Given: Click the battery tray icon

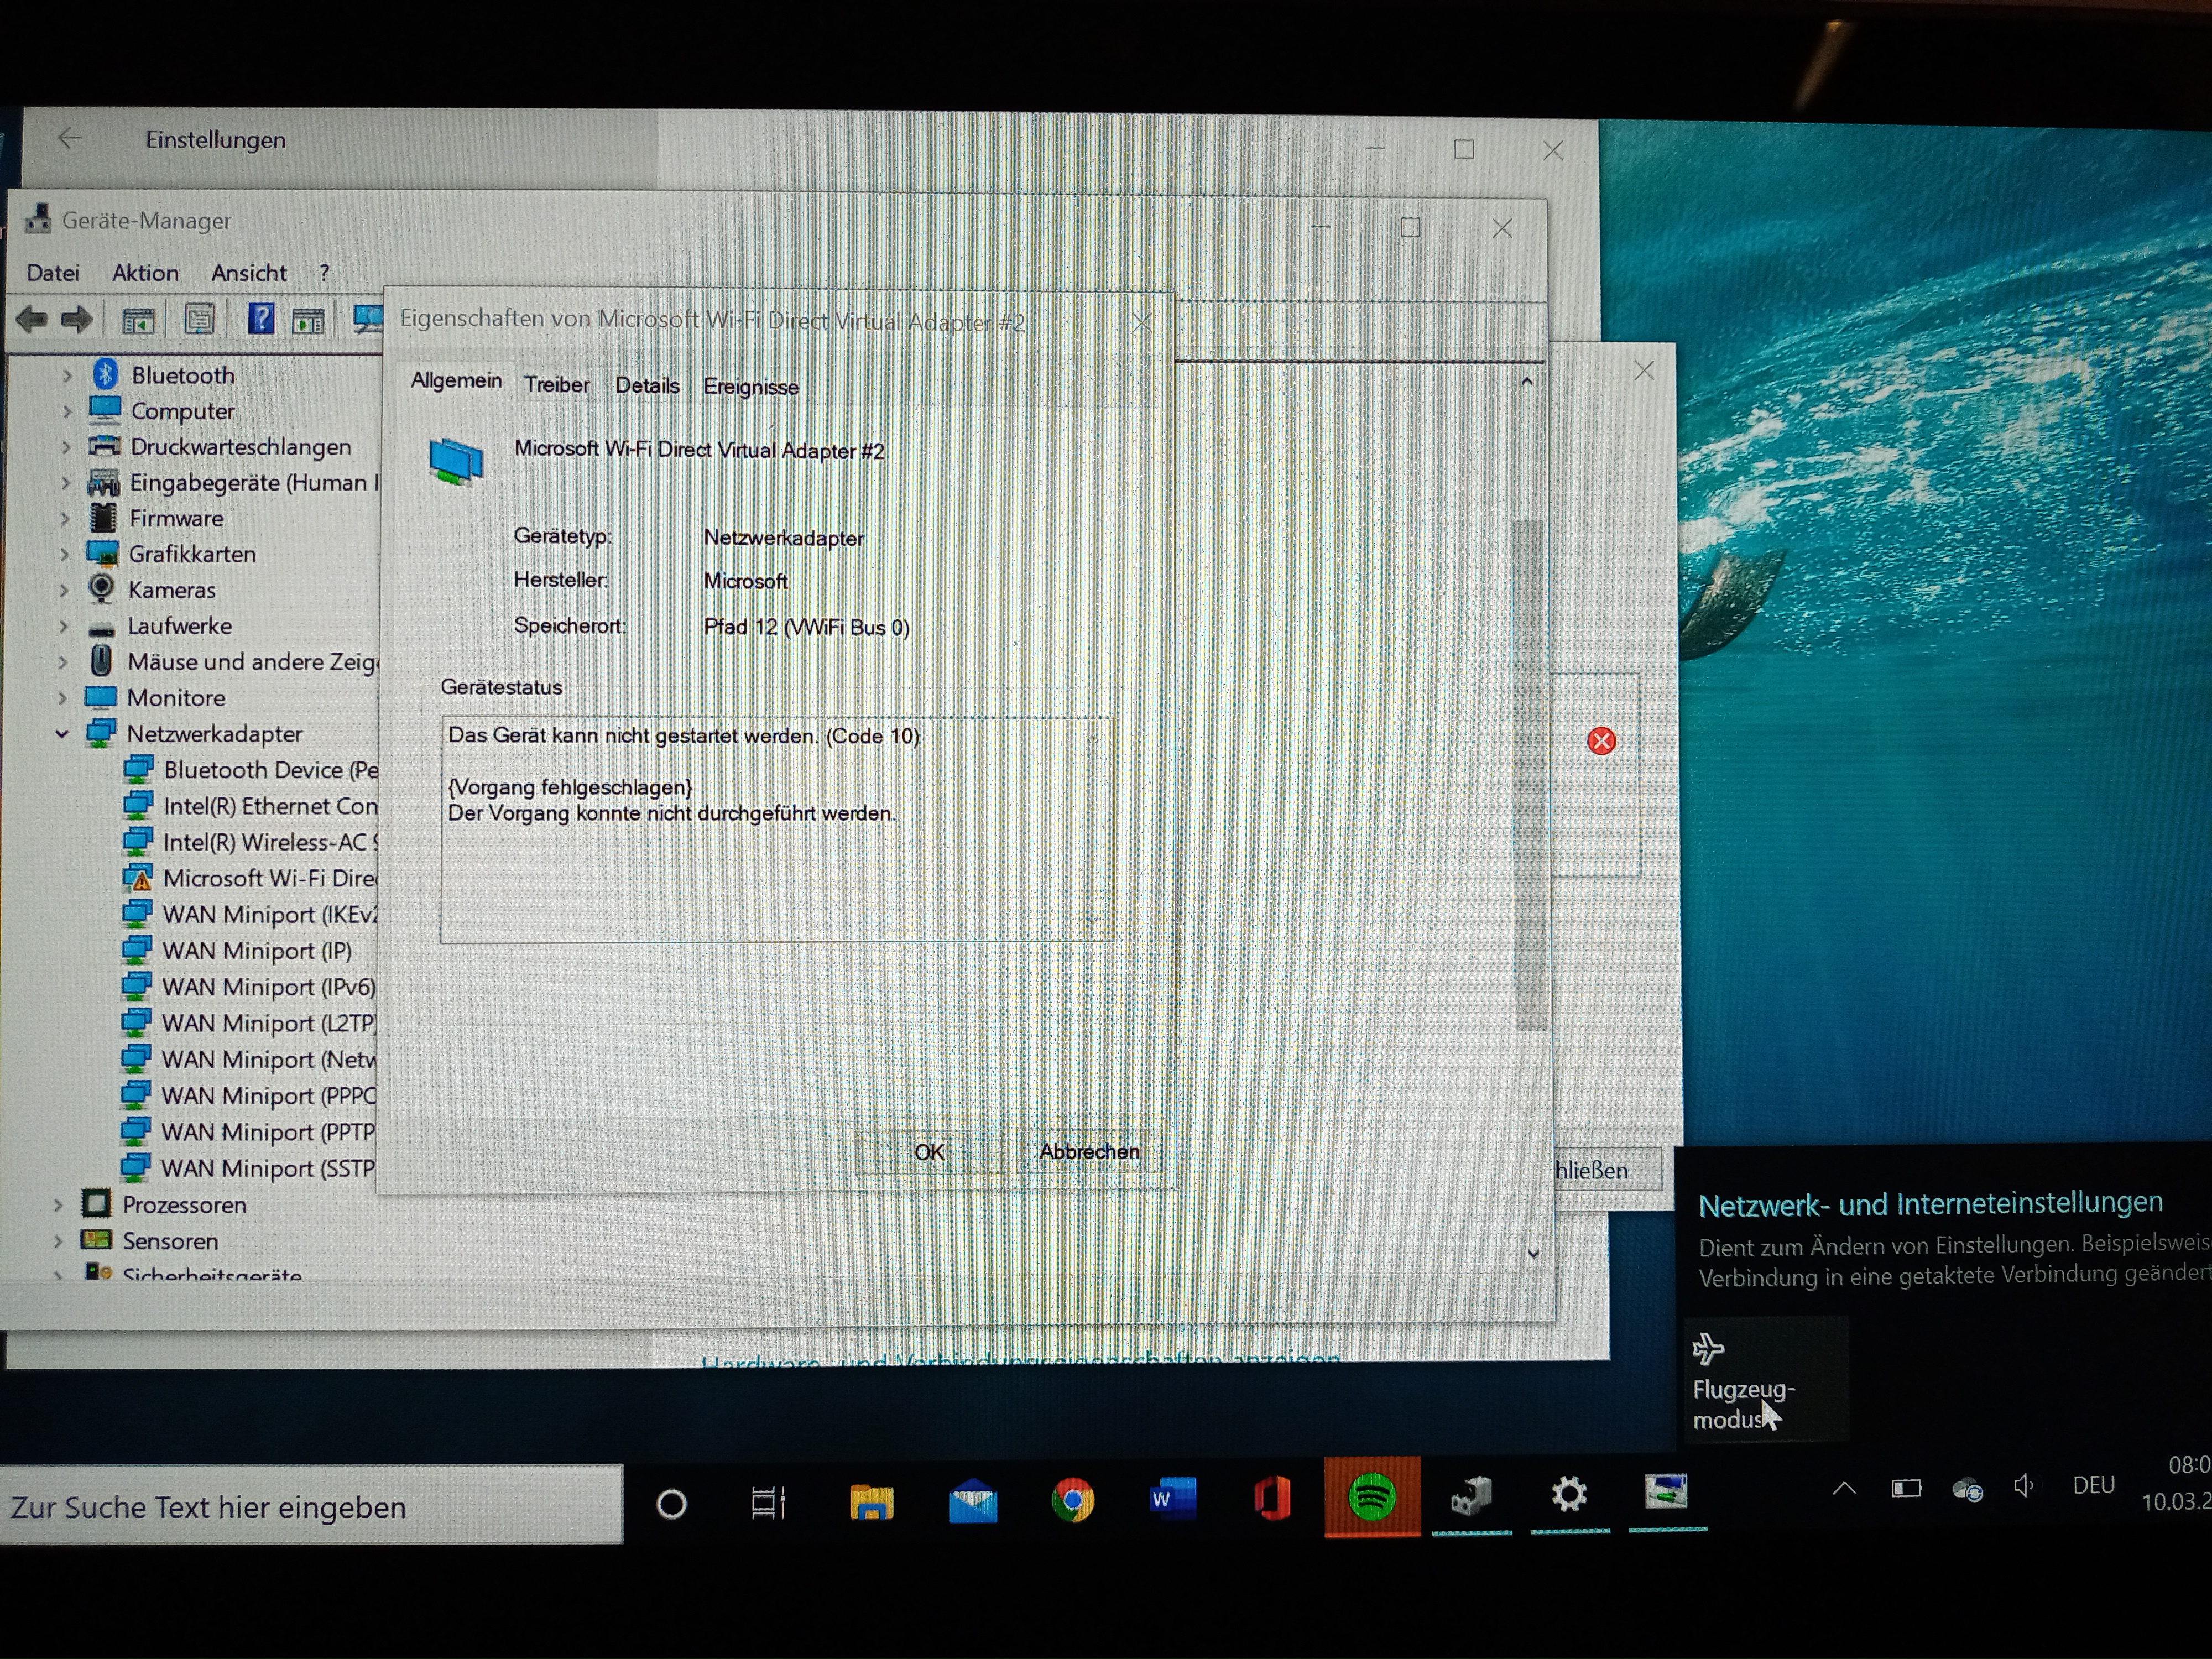Looking at the screenshot, I should click(x=1906, y=1488).
